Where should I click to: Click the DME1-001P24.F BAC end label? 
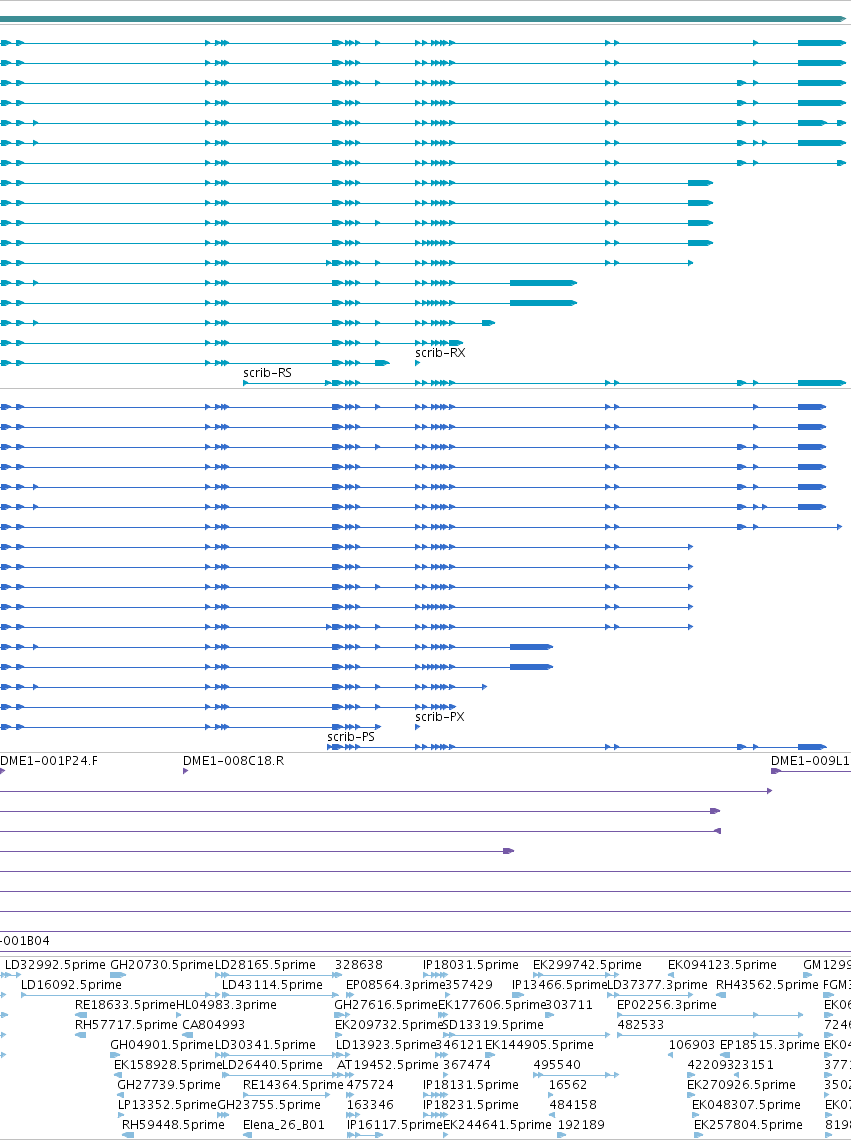point(49,760)
